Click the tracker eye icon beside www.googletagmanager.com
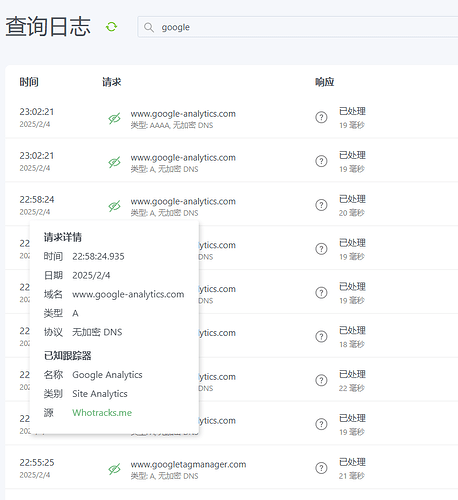The height and width of the screenshot is (500, 458). 114,469
